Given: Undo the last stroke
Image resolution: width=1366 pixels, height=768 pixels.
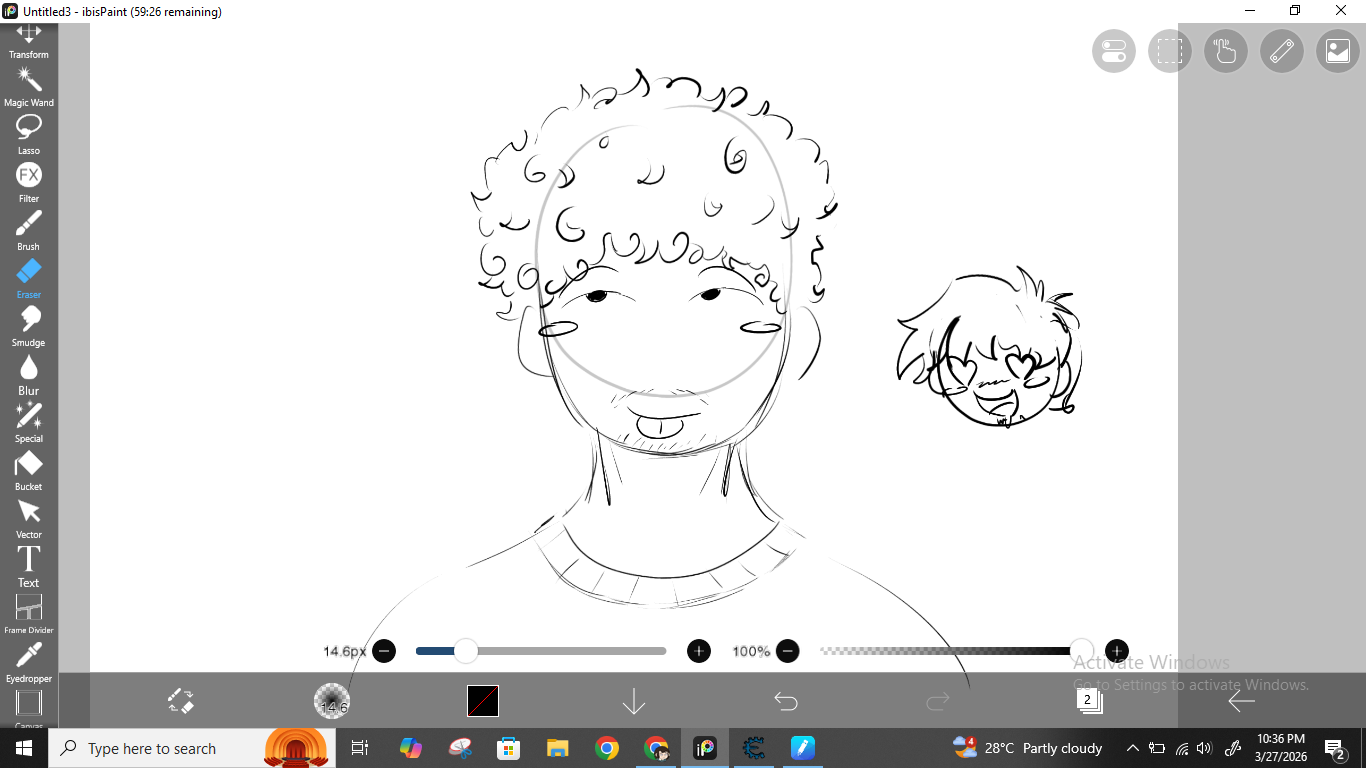Looking at the screenshot, I should click(x=786, y=701).
